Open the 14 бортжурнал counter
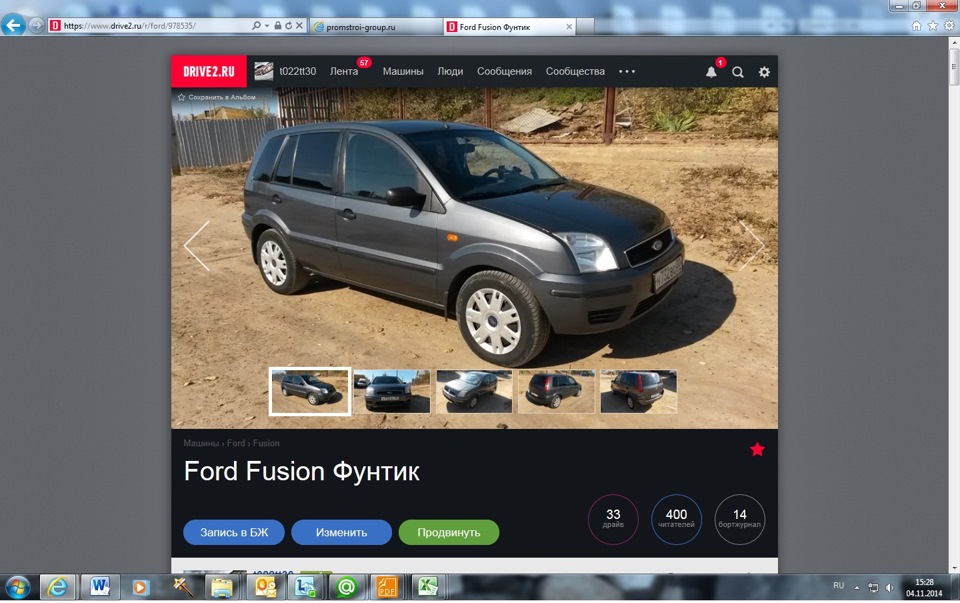 tap(740, 519)
